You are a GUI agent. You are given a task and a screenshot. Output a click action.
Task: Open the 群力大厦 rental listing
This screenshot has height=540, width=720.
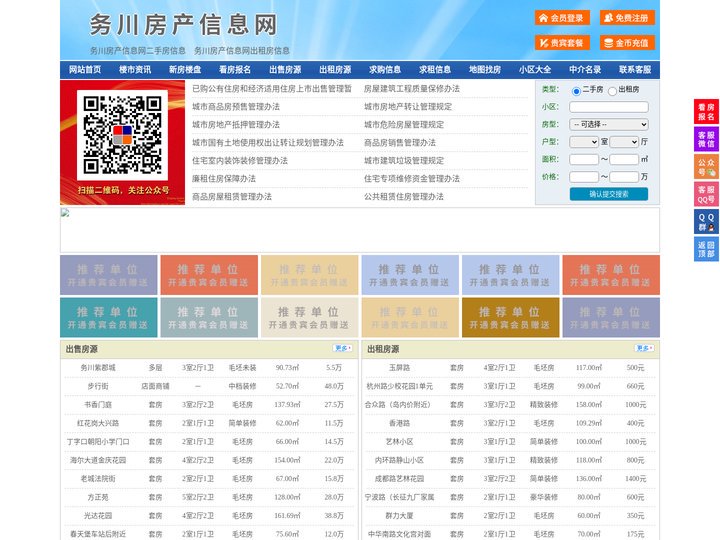point(399,516)
